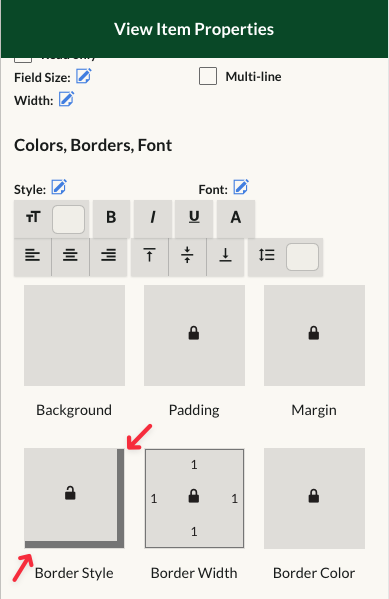The image size is (389, 599).
Task: Click the Border Color lock icon
Action: (314, 496)
